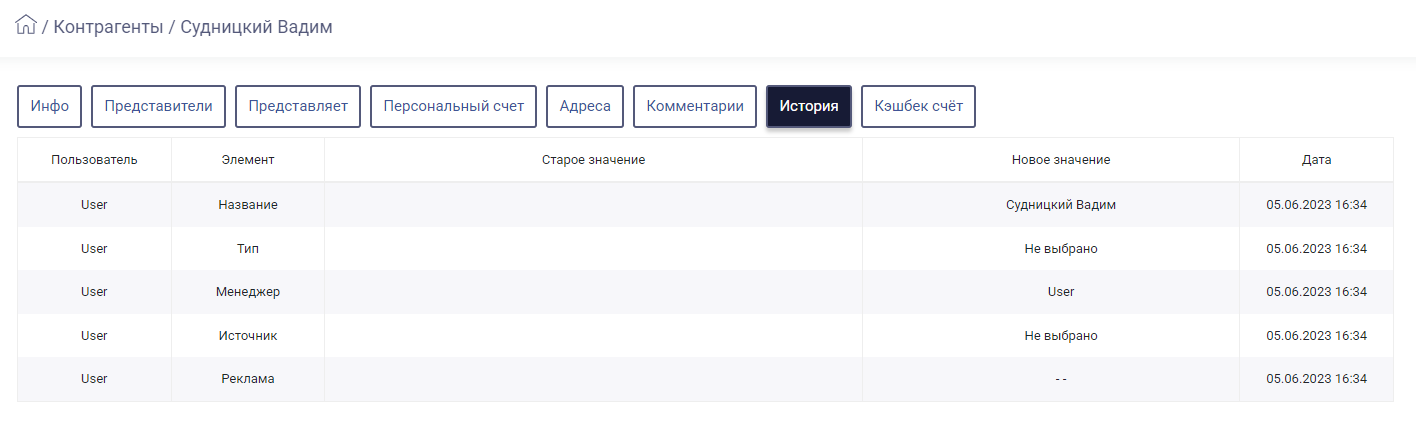Select the Название element cell

click(248, 205)
